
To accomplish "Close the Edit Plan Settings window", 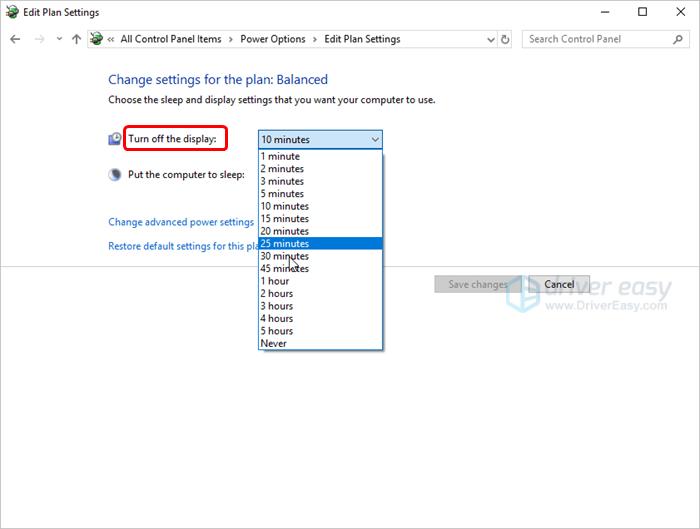I will pyautogui.click(x=680, y=12).
